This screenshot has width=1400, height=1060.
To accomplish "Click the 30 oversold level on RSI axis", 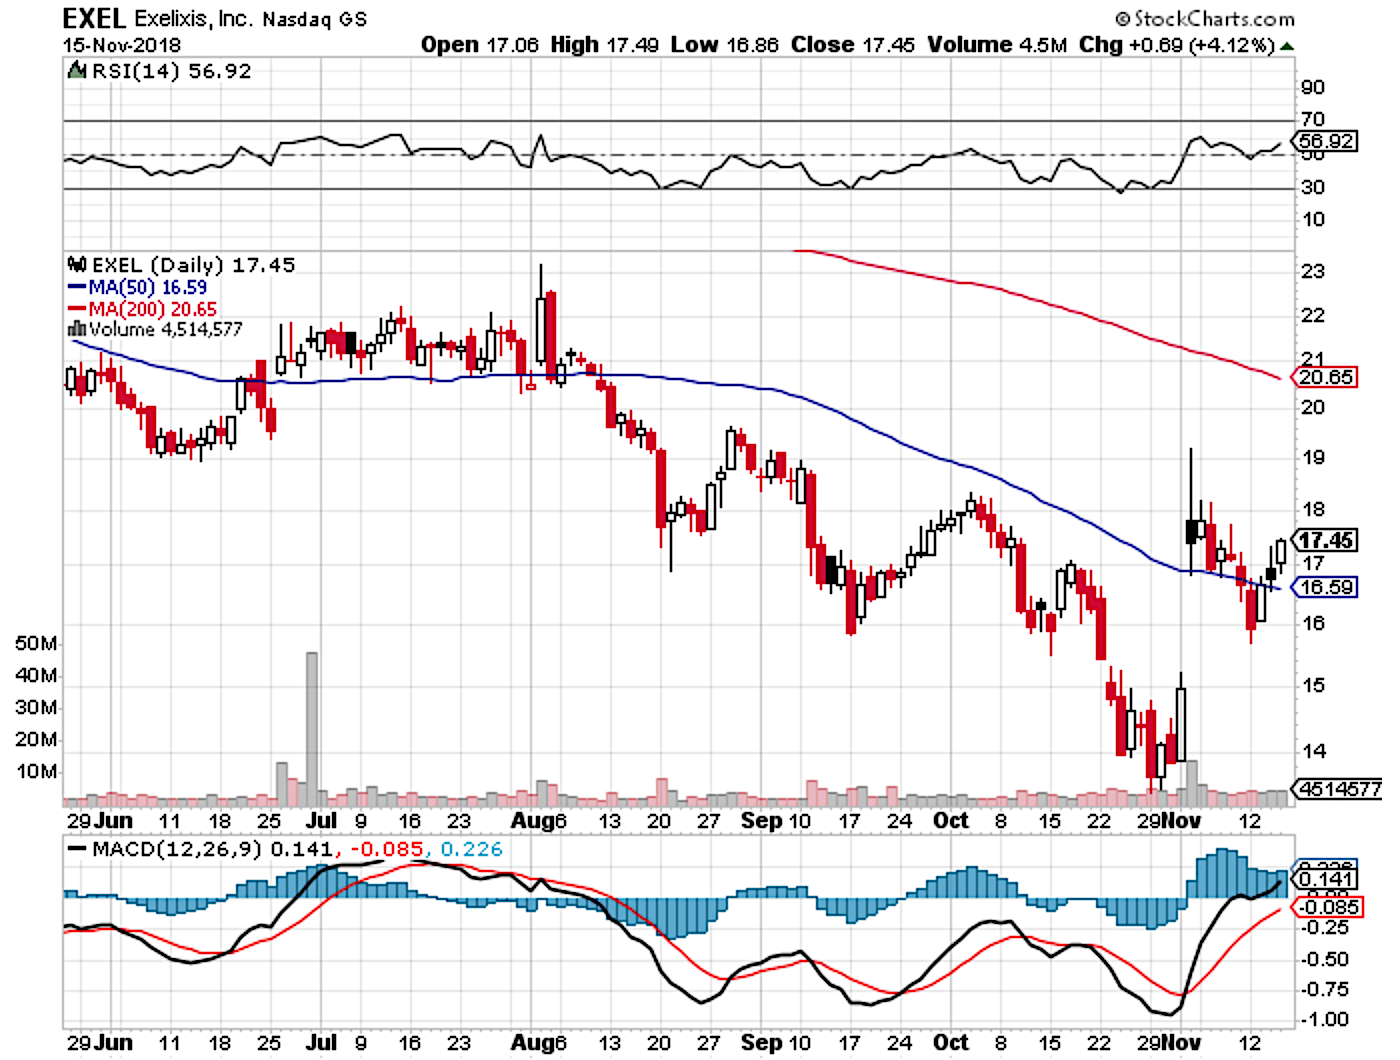I will (1313, 187).
